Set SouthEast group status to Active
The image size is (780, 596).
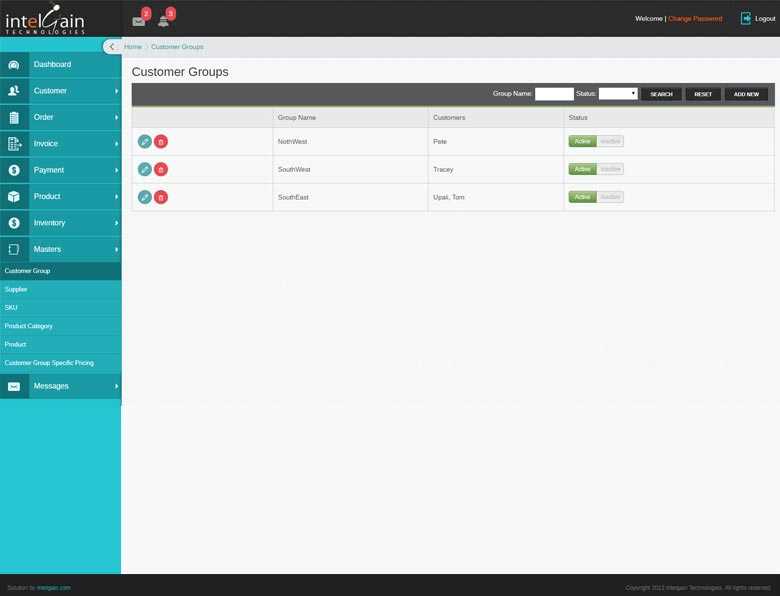coord(583,197)
